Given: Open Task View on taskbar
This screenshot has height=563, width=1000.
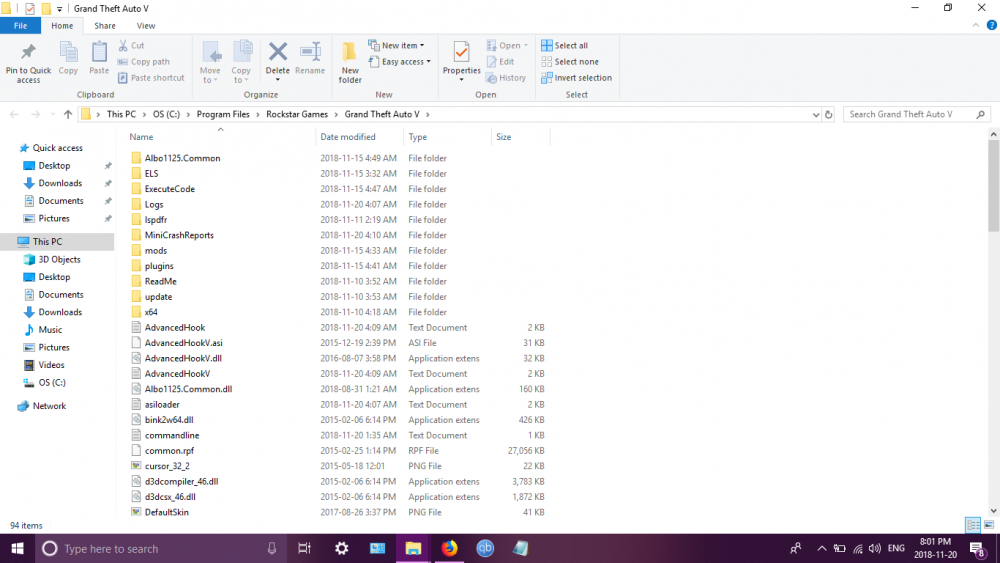Looking at the screenshot, I should pos(305,548).
